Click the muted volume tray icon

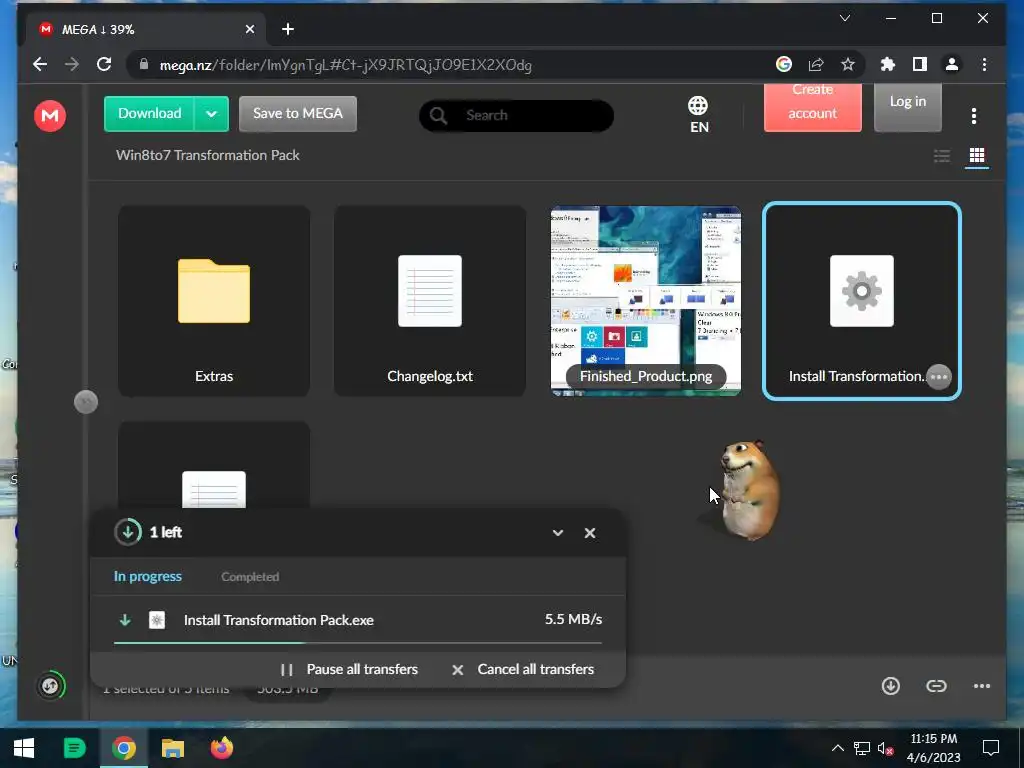click(x=885, y=748)
